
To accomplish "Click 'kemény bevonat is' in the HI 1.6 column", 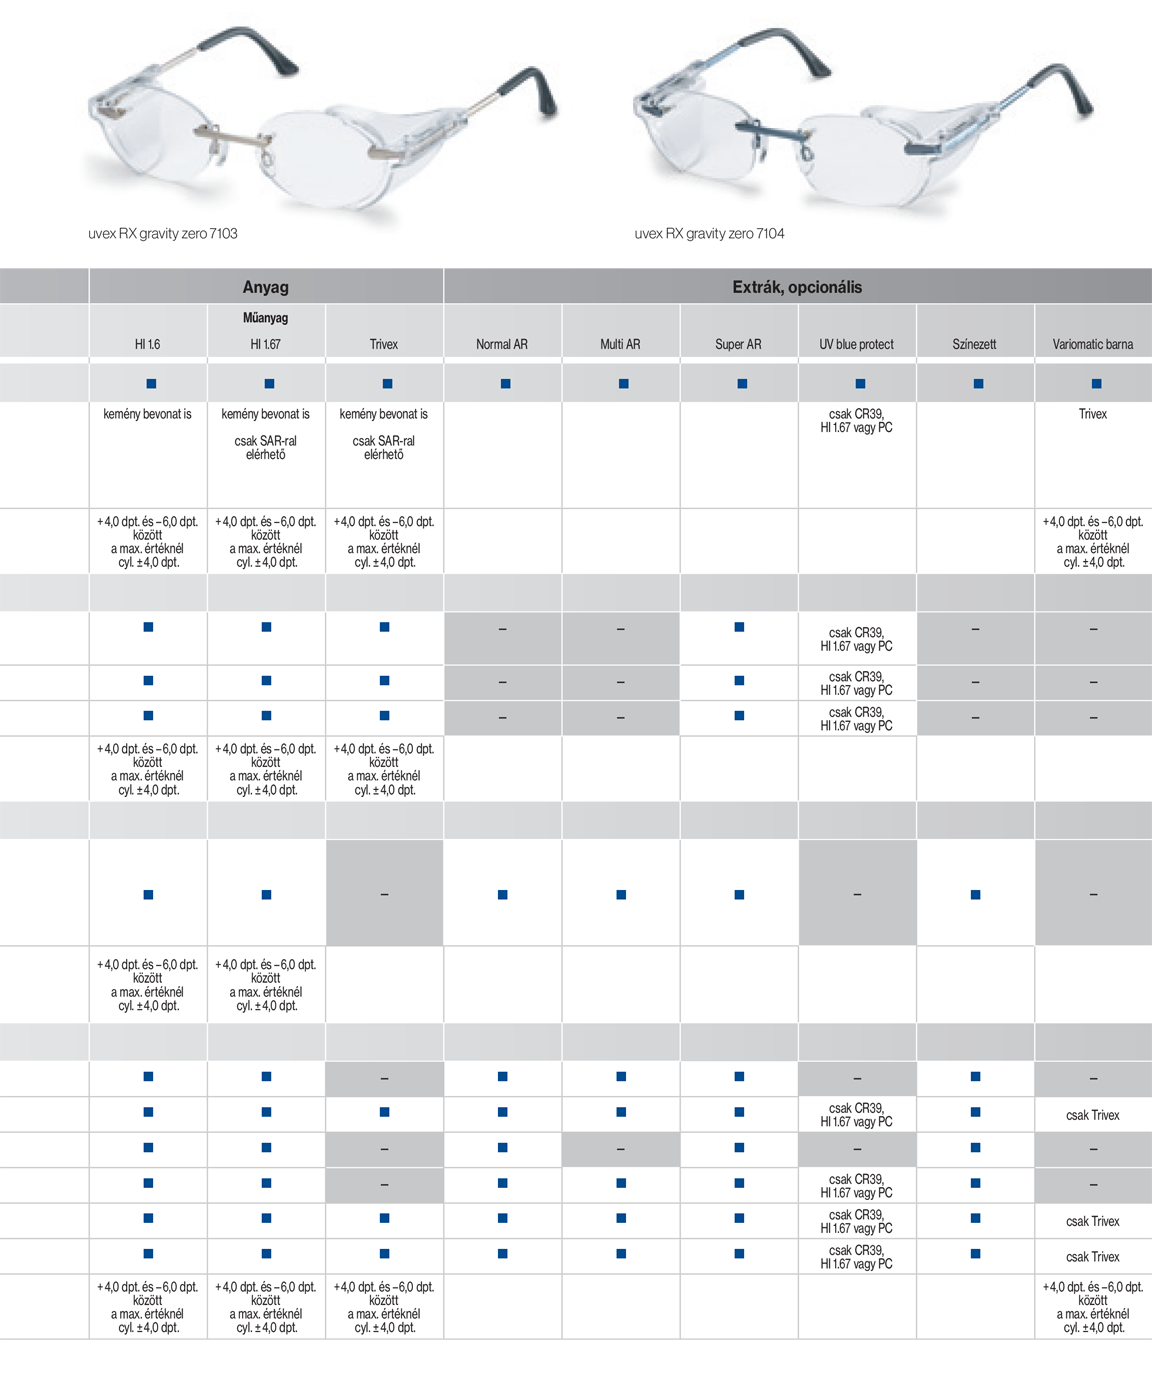I will pyautogui.click(x=147, y=414).
